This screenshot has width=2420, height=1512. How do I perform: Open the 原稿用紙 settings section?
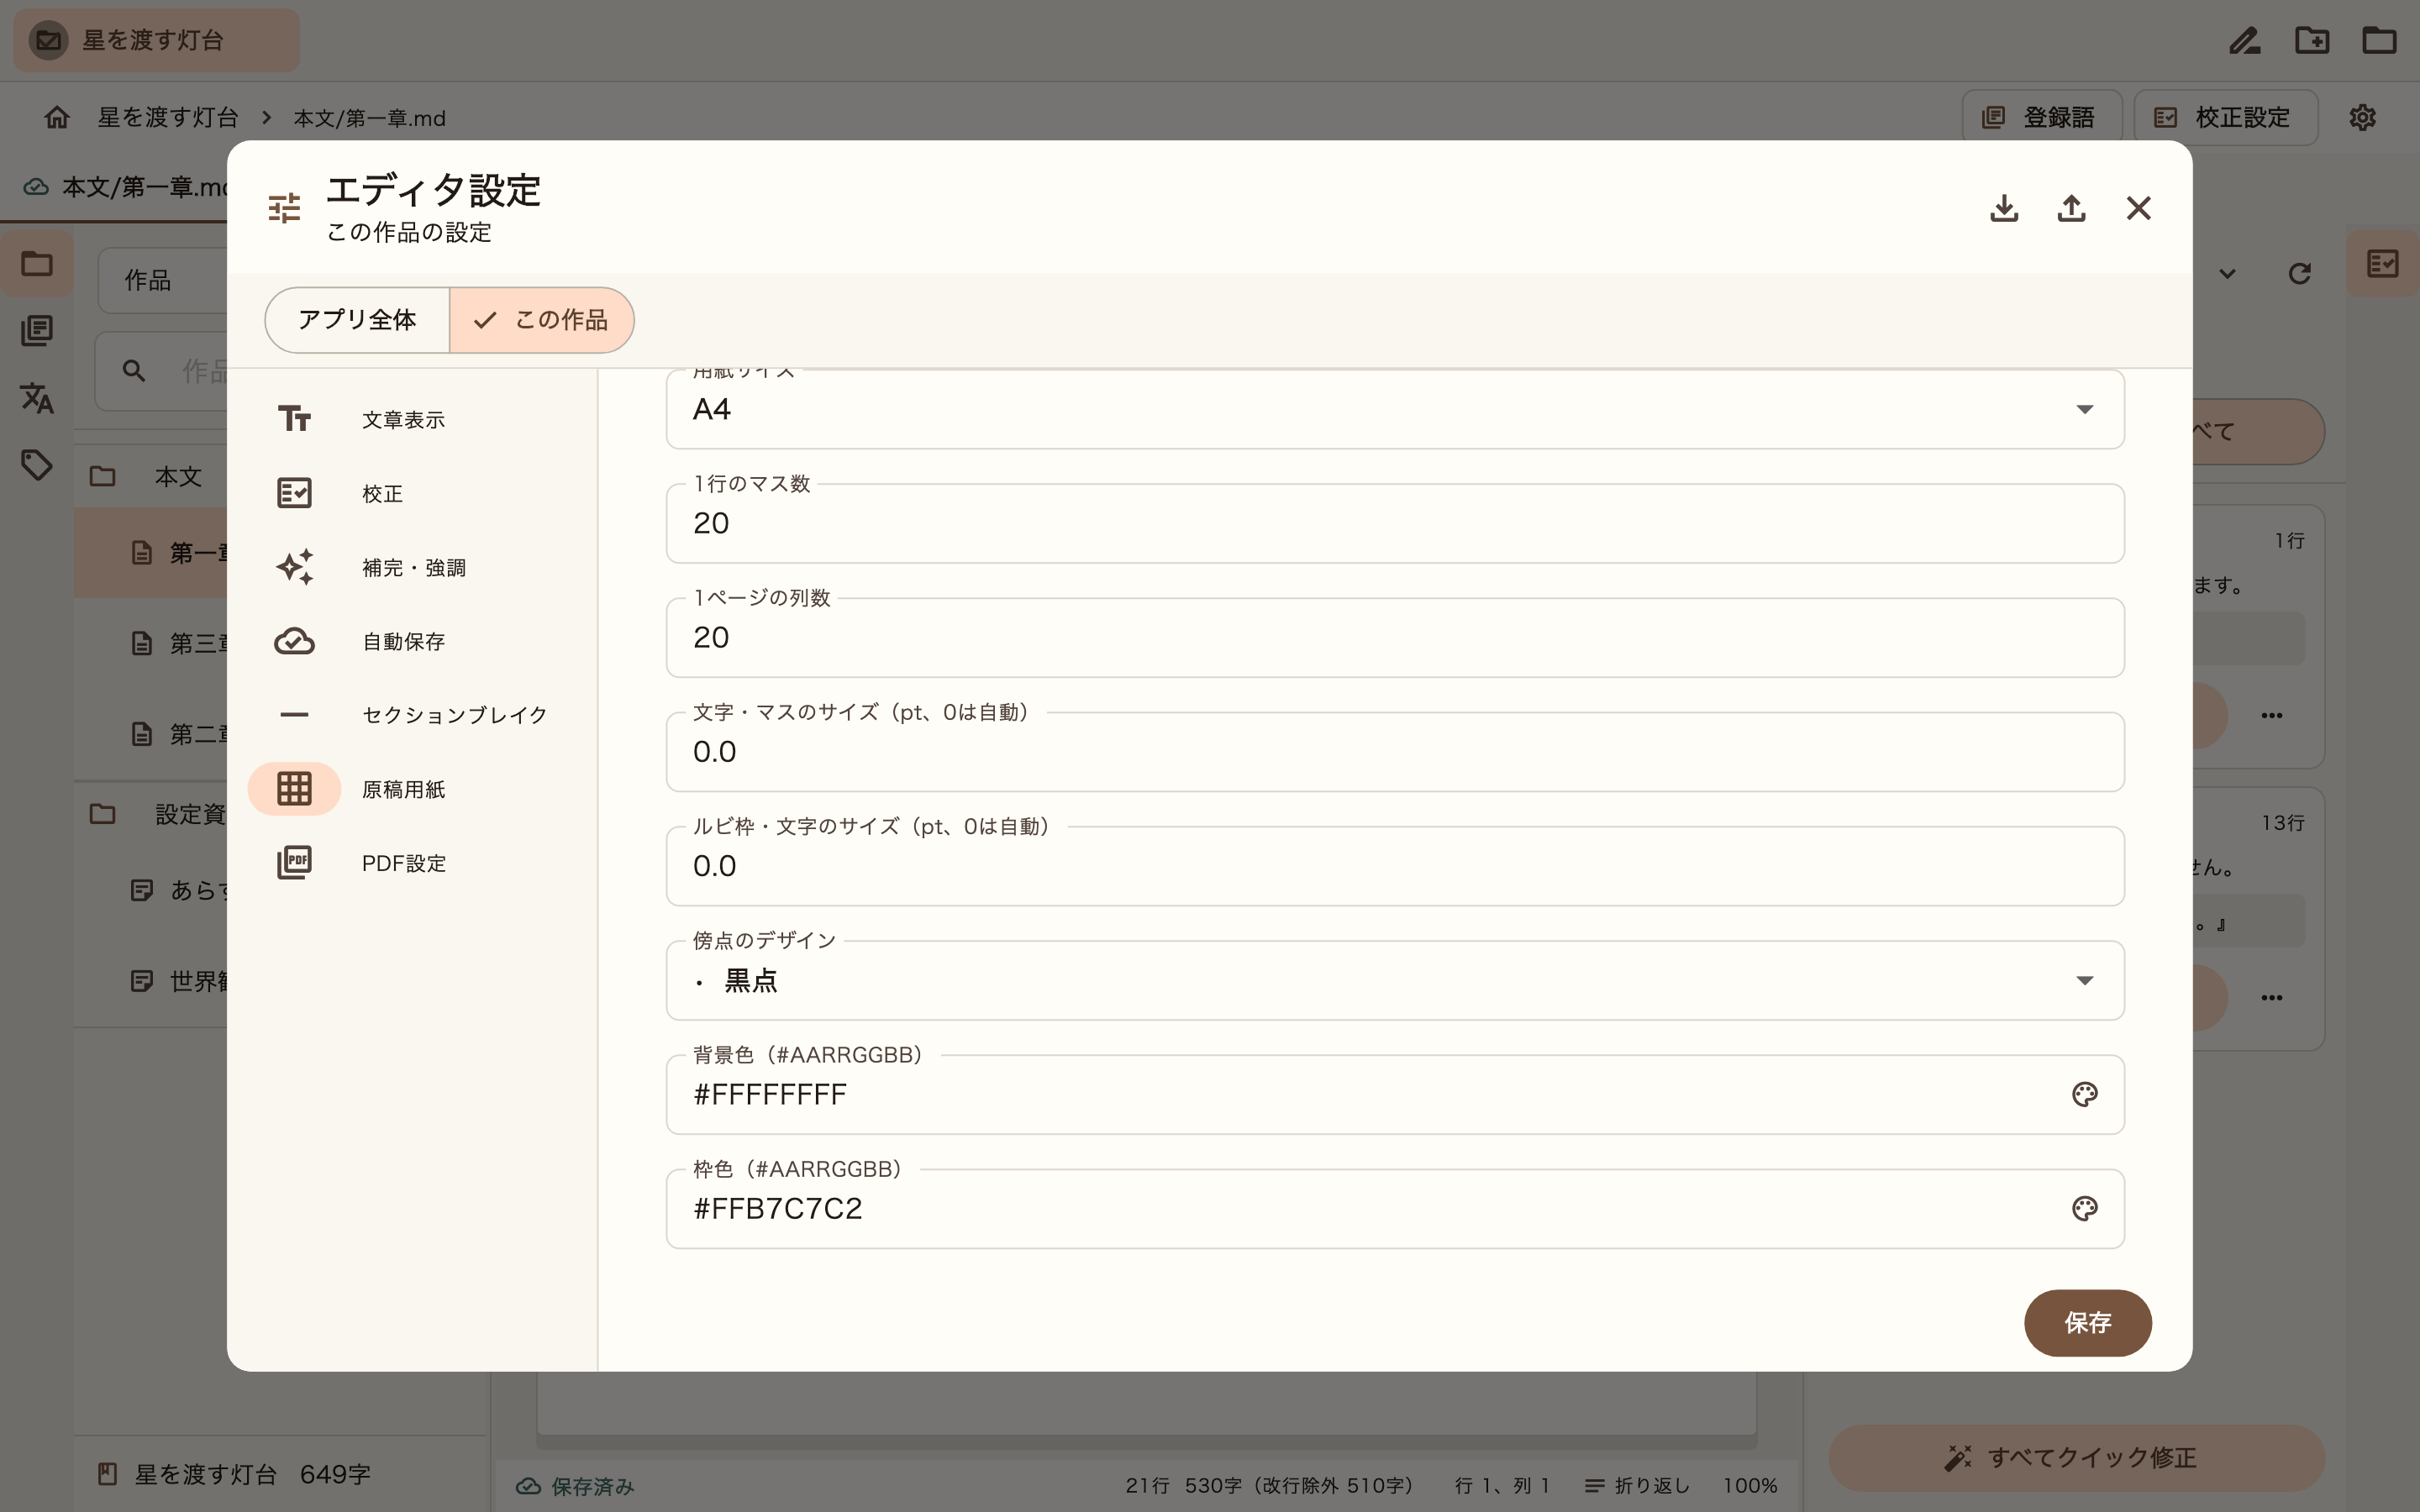pos(413,789)
